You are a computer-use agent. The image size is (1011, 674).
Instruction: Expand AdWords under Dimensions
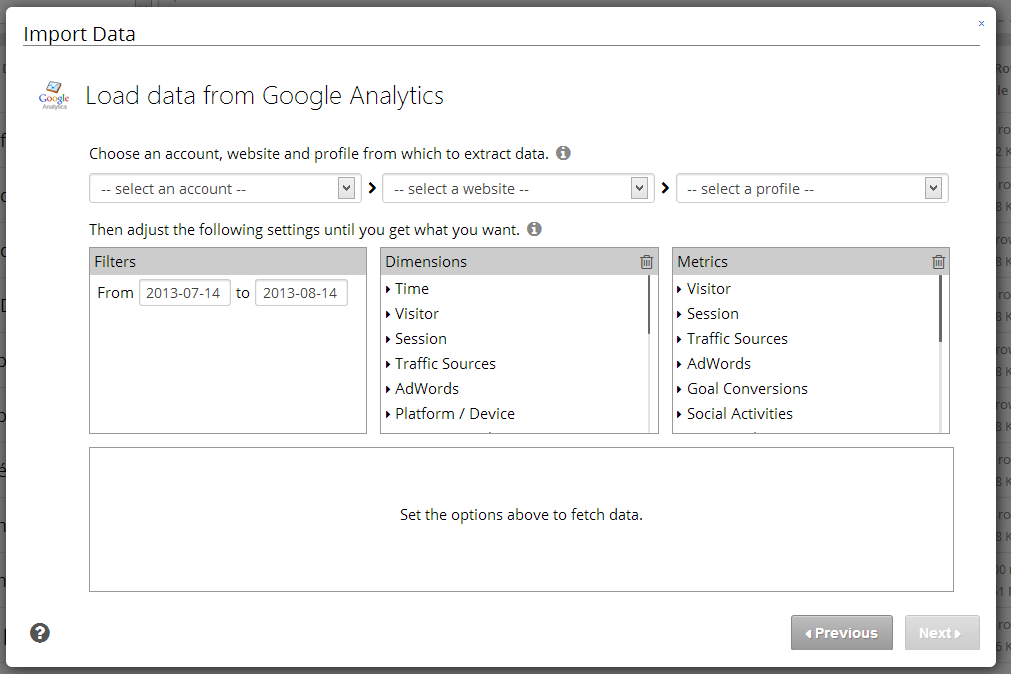pyautogui.click(x=422, y=389)
